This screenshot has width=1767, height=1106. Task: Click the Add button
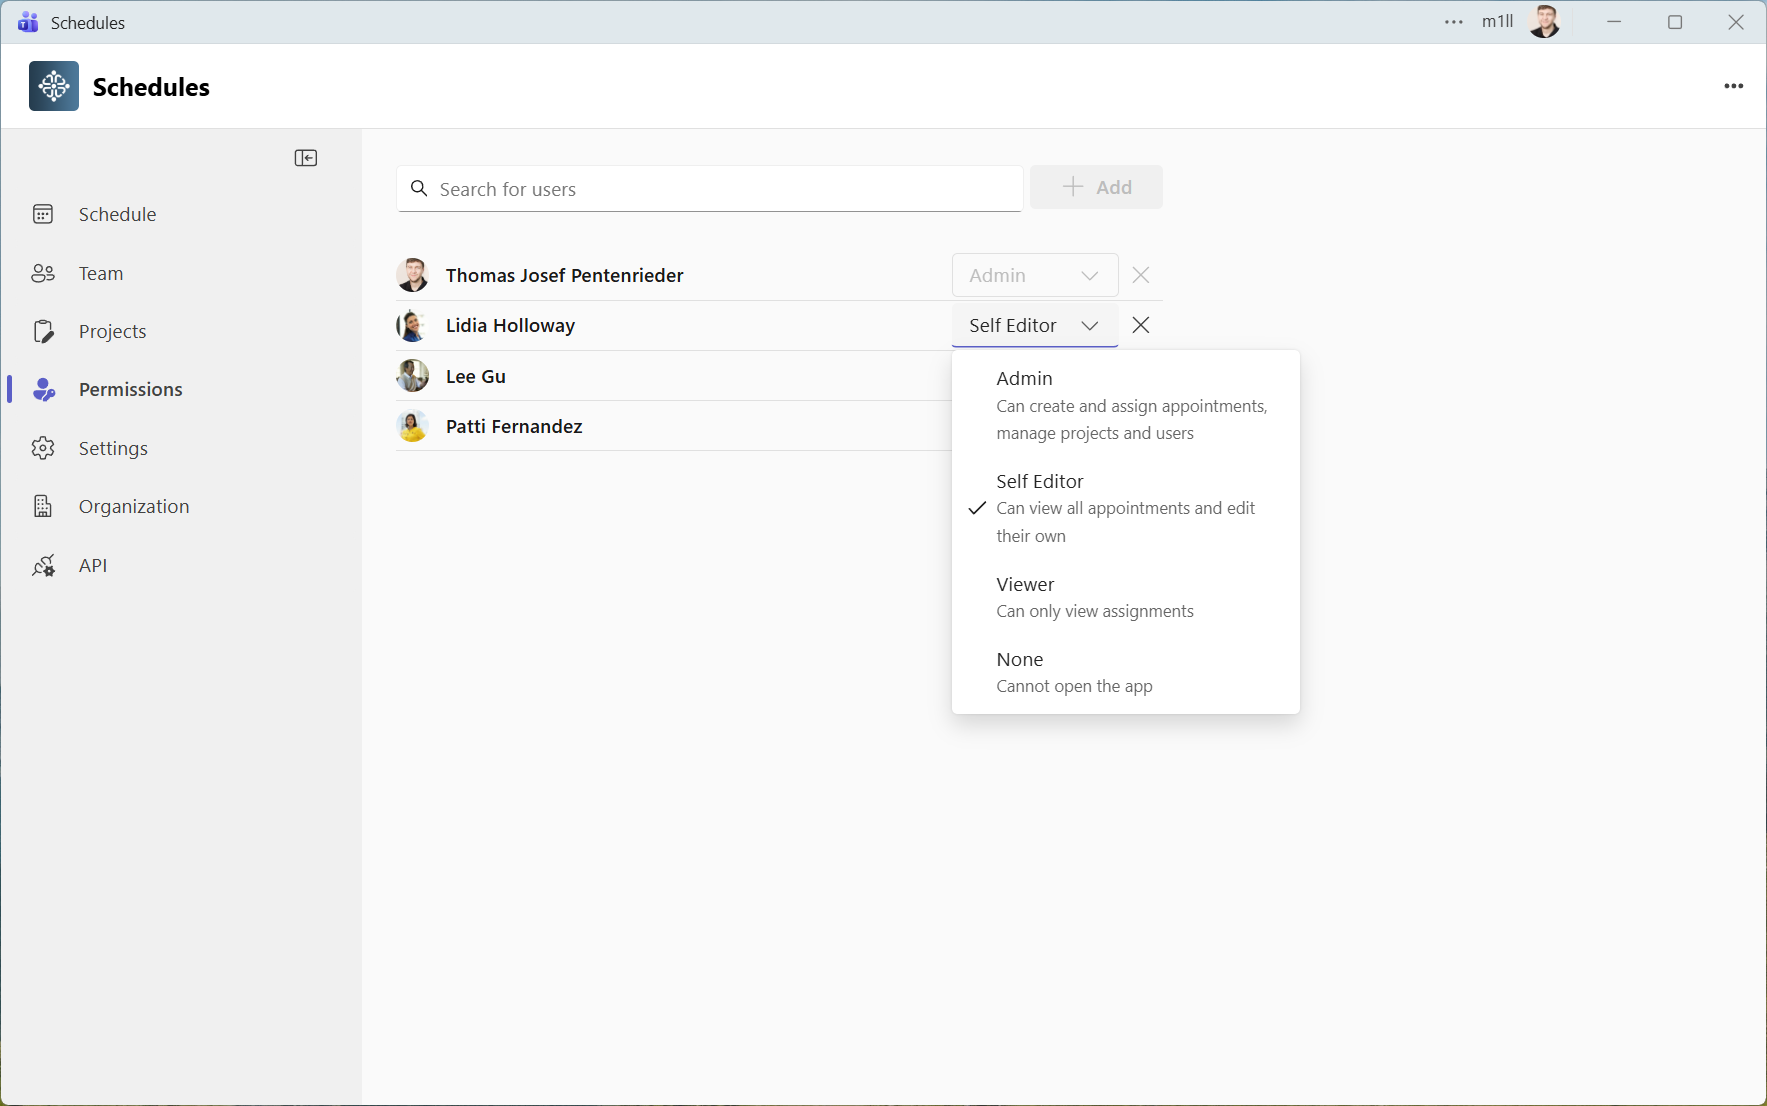click(x=1096, y=187)
